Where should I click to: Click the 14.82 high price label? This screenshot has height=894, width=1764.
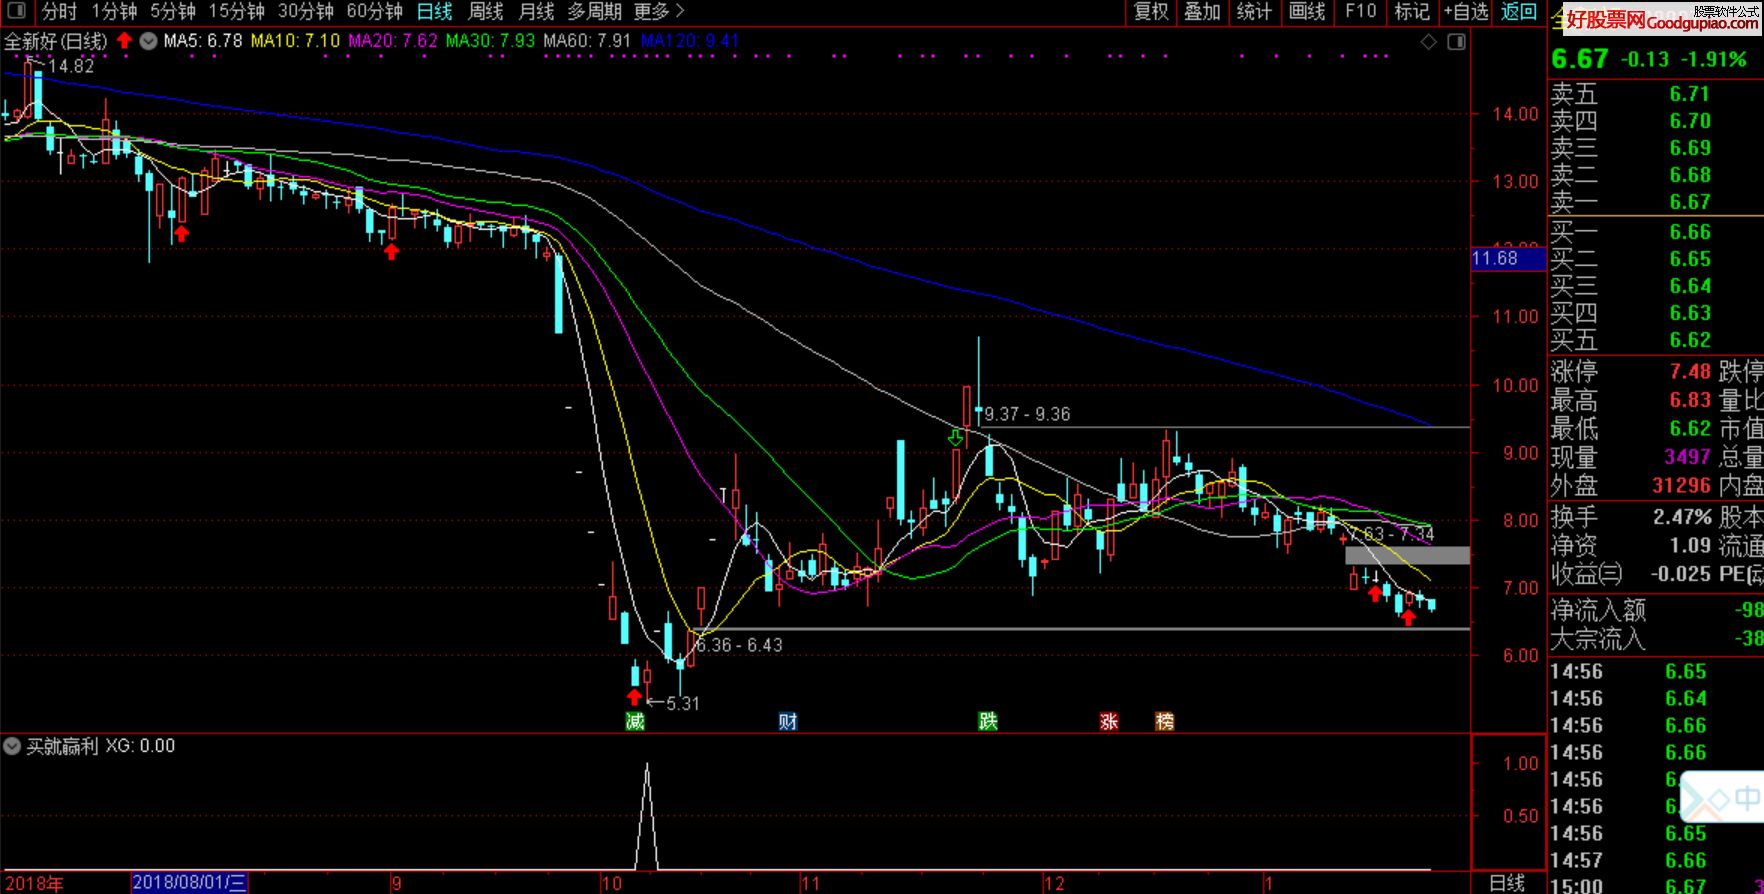click(70, 66)
